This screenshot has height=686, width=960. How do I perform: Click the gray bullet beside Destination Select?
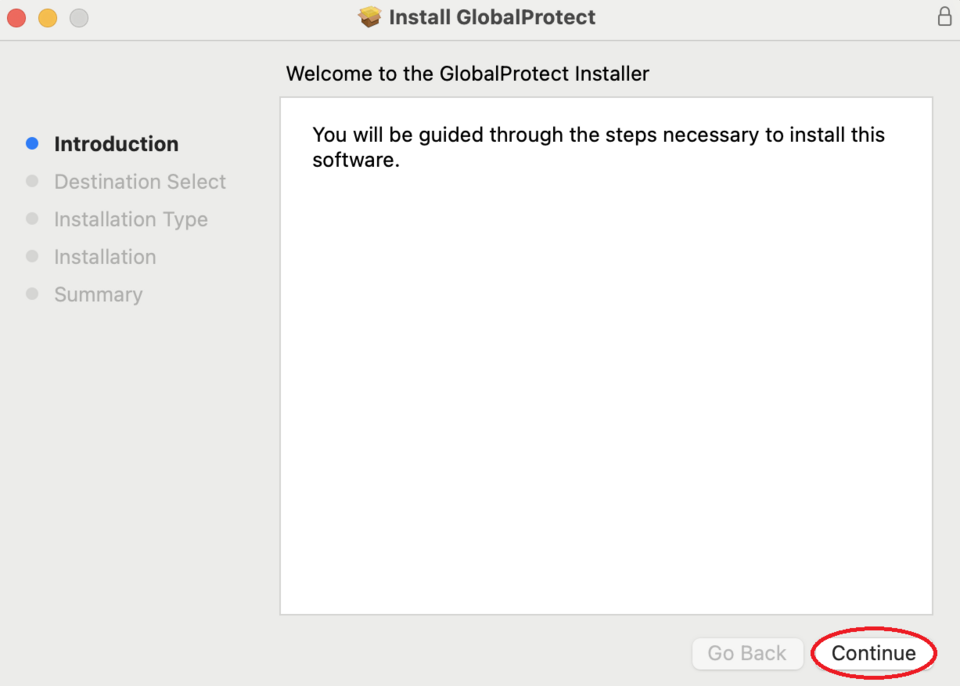tap(32, 181)
